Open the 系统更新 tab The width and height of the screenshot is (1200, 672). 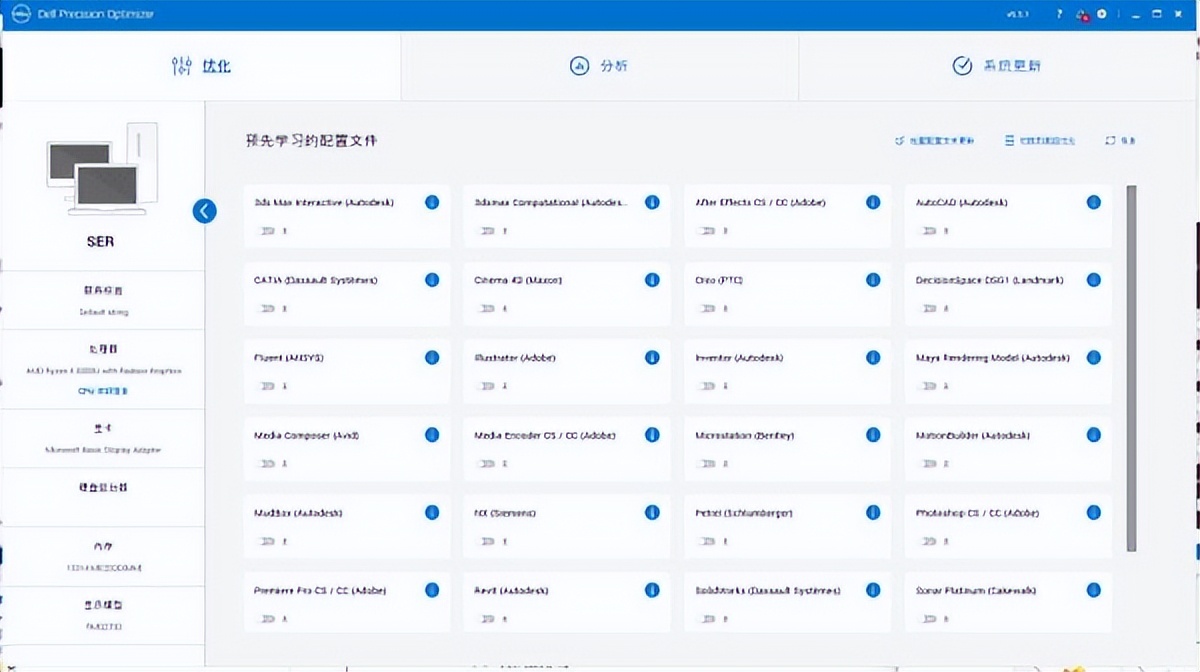click(996, 66)
